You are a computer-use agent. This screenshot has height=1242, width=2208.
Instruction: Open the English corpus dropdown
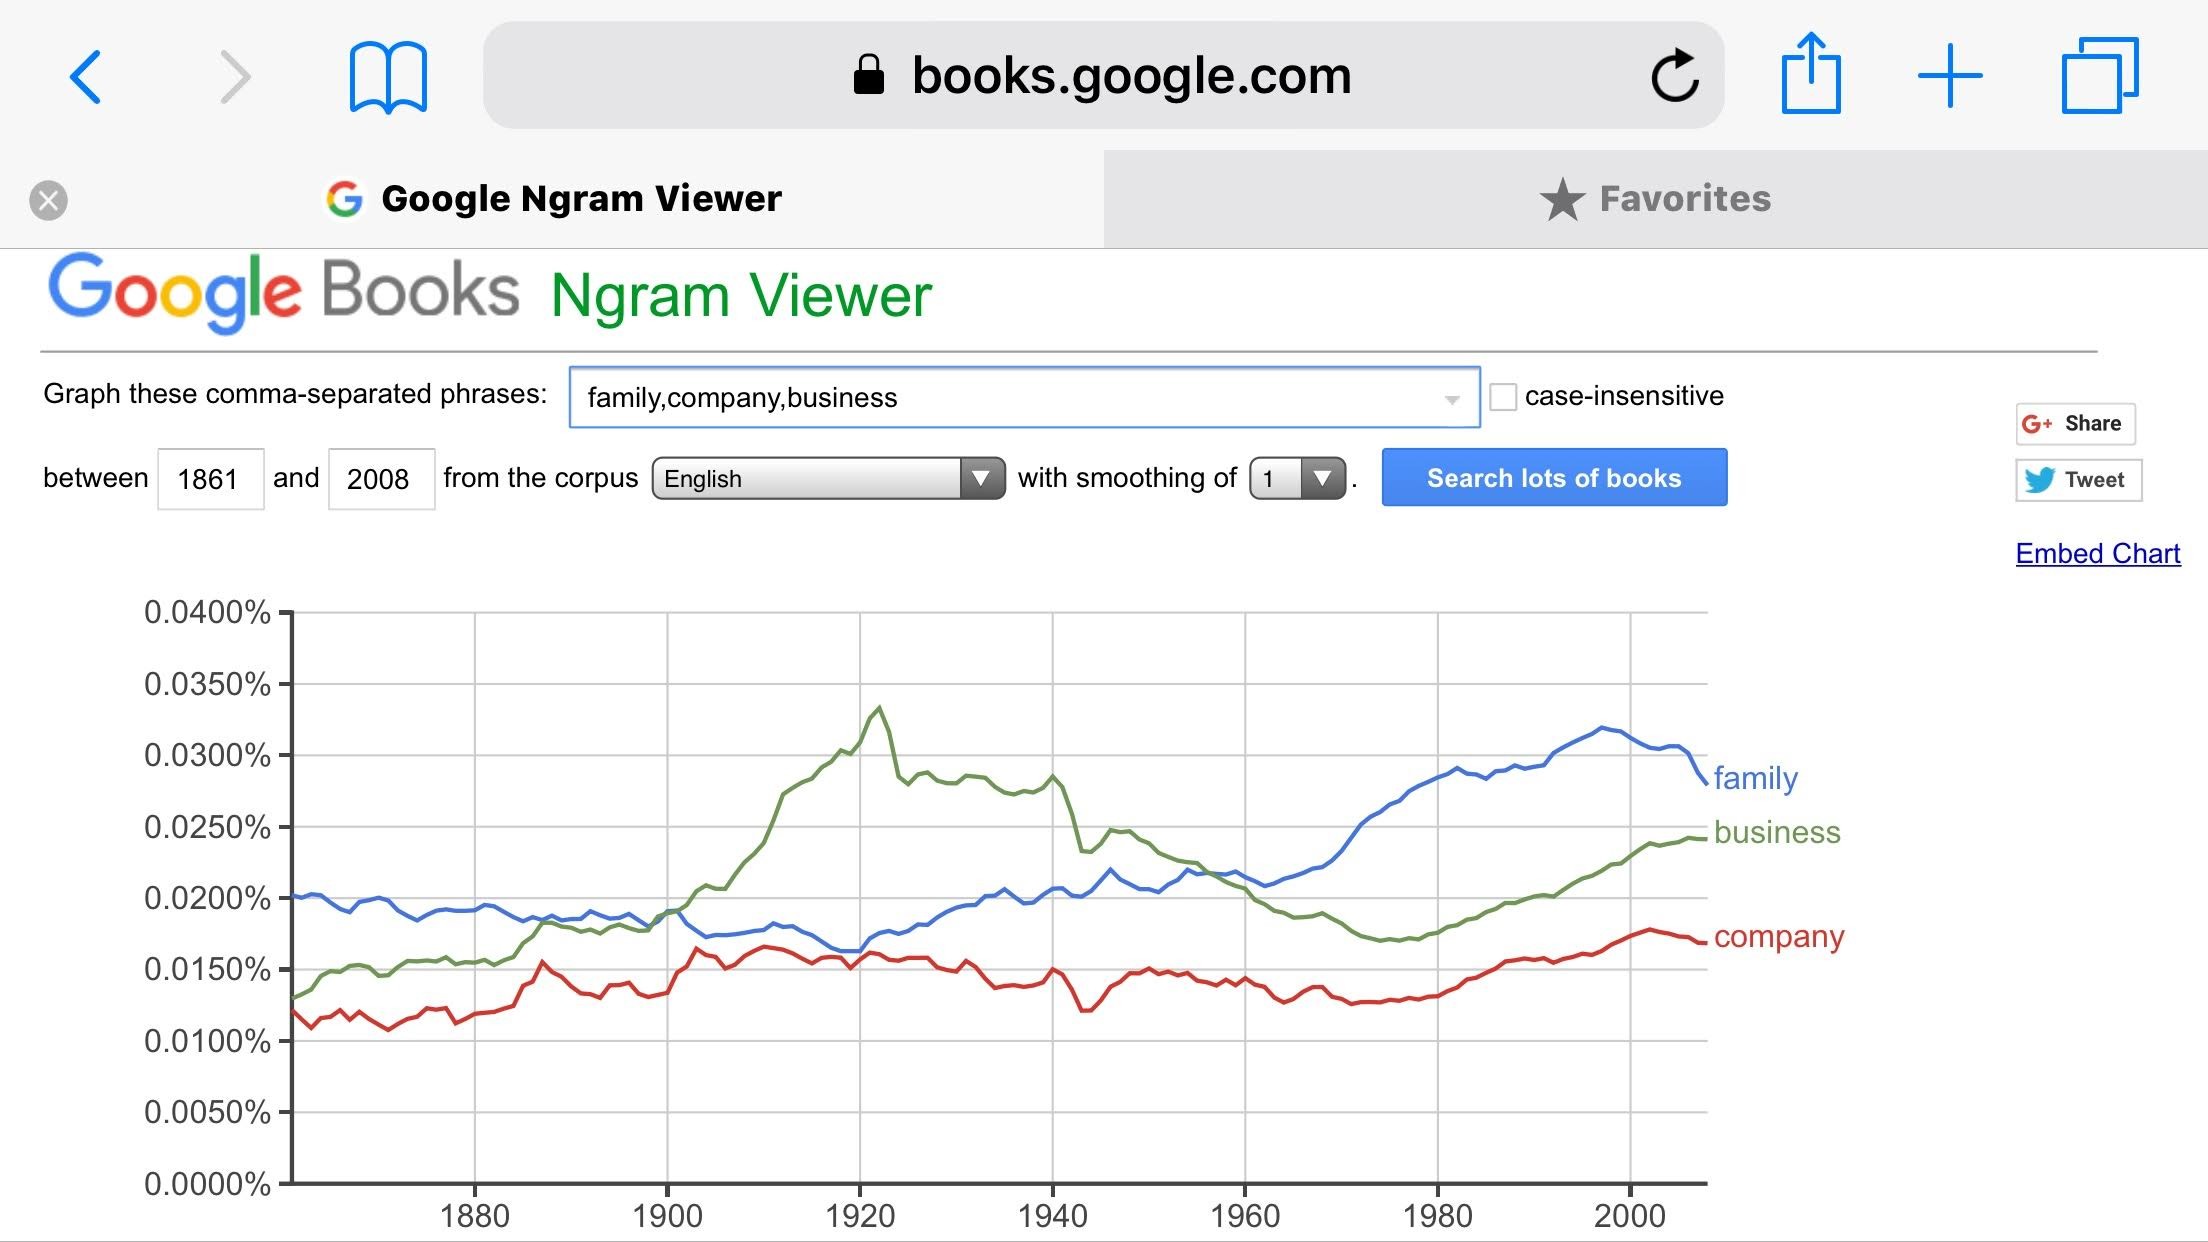828,479
